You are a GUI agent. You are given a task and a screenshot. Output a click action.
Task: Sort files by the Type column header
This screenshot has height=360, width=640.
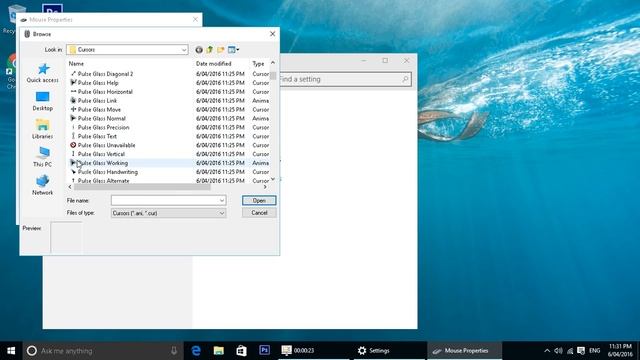(x=259, y=64)
